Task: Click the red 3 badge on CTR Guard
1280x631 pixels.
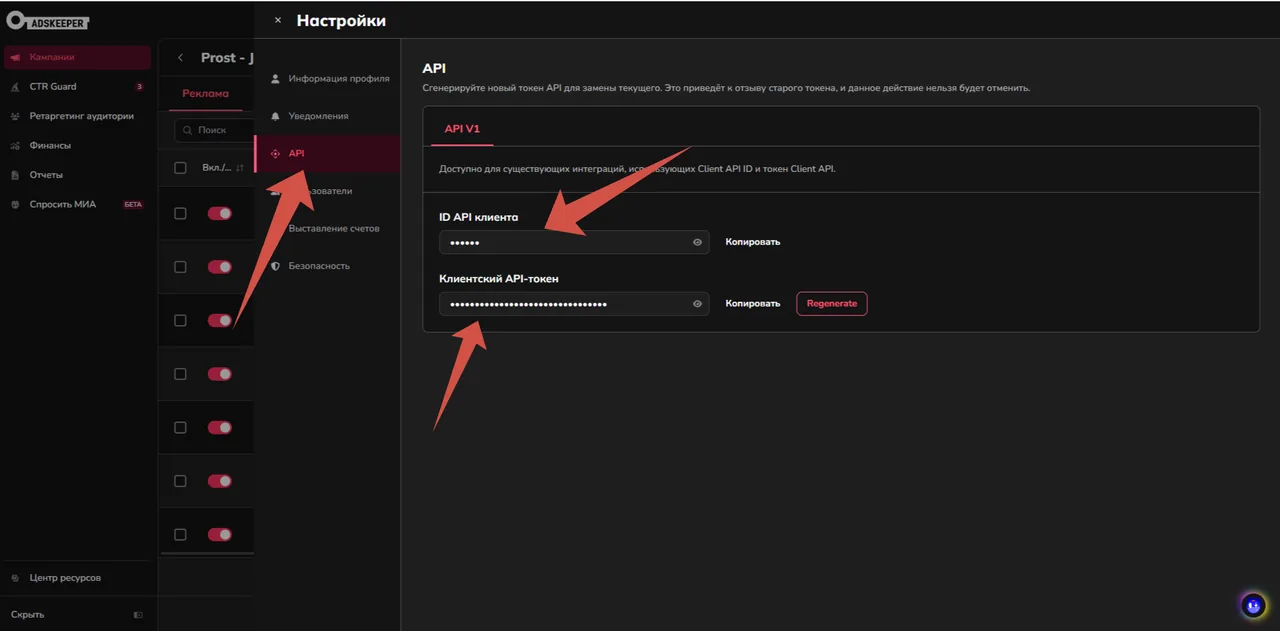Action: click(x=139, y=87)
